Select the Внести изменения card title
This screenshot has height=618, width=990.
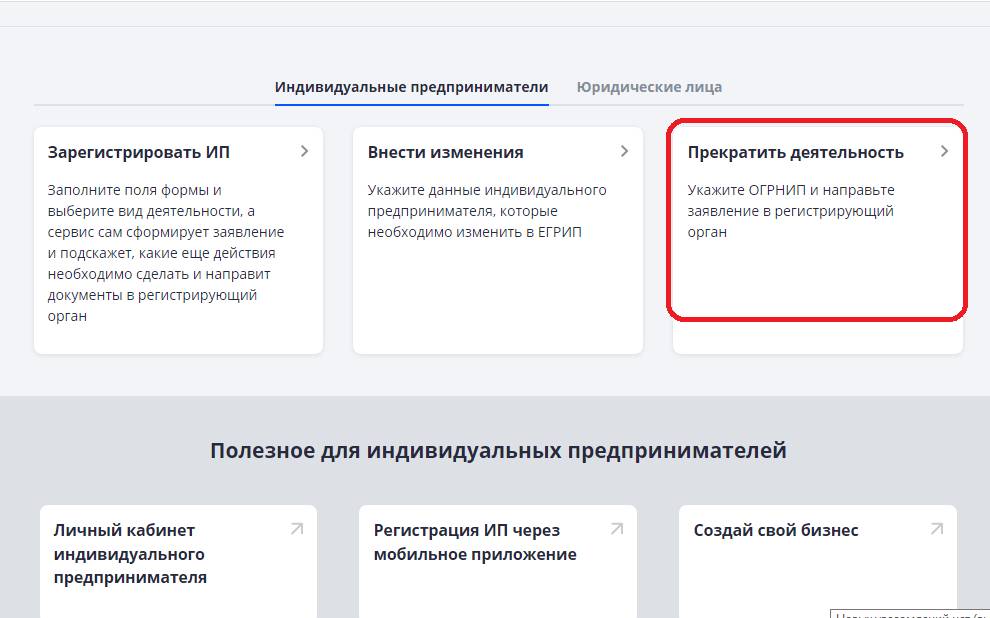[x=445, y=152]
